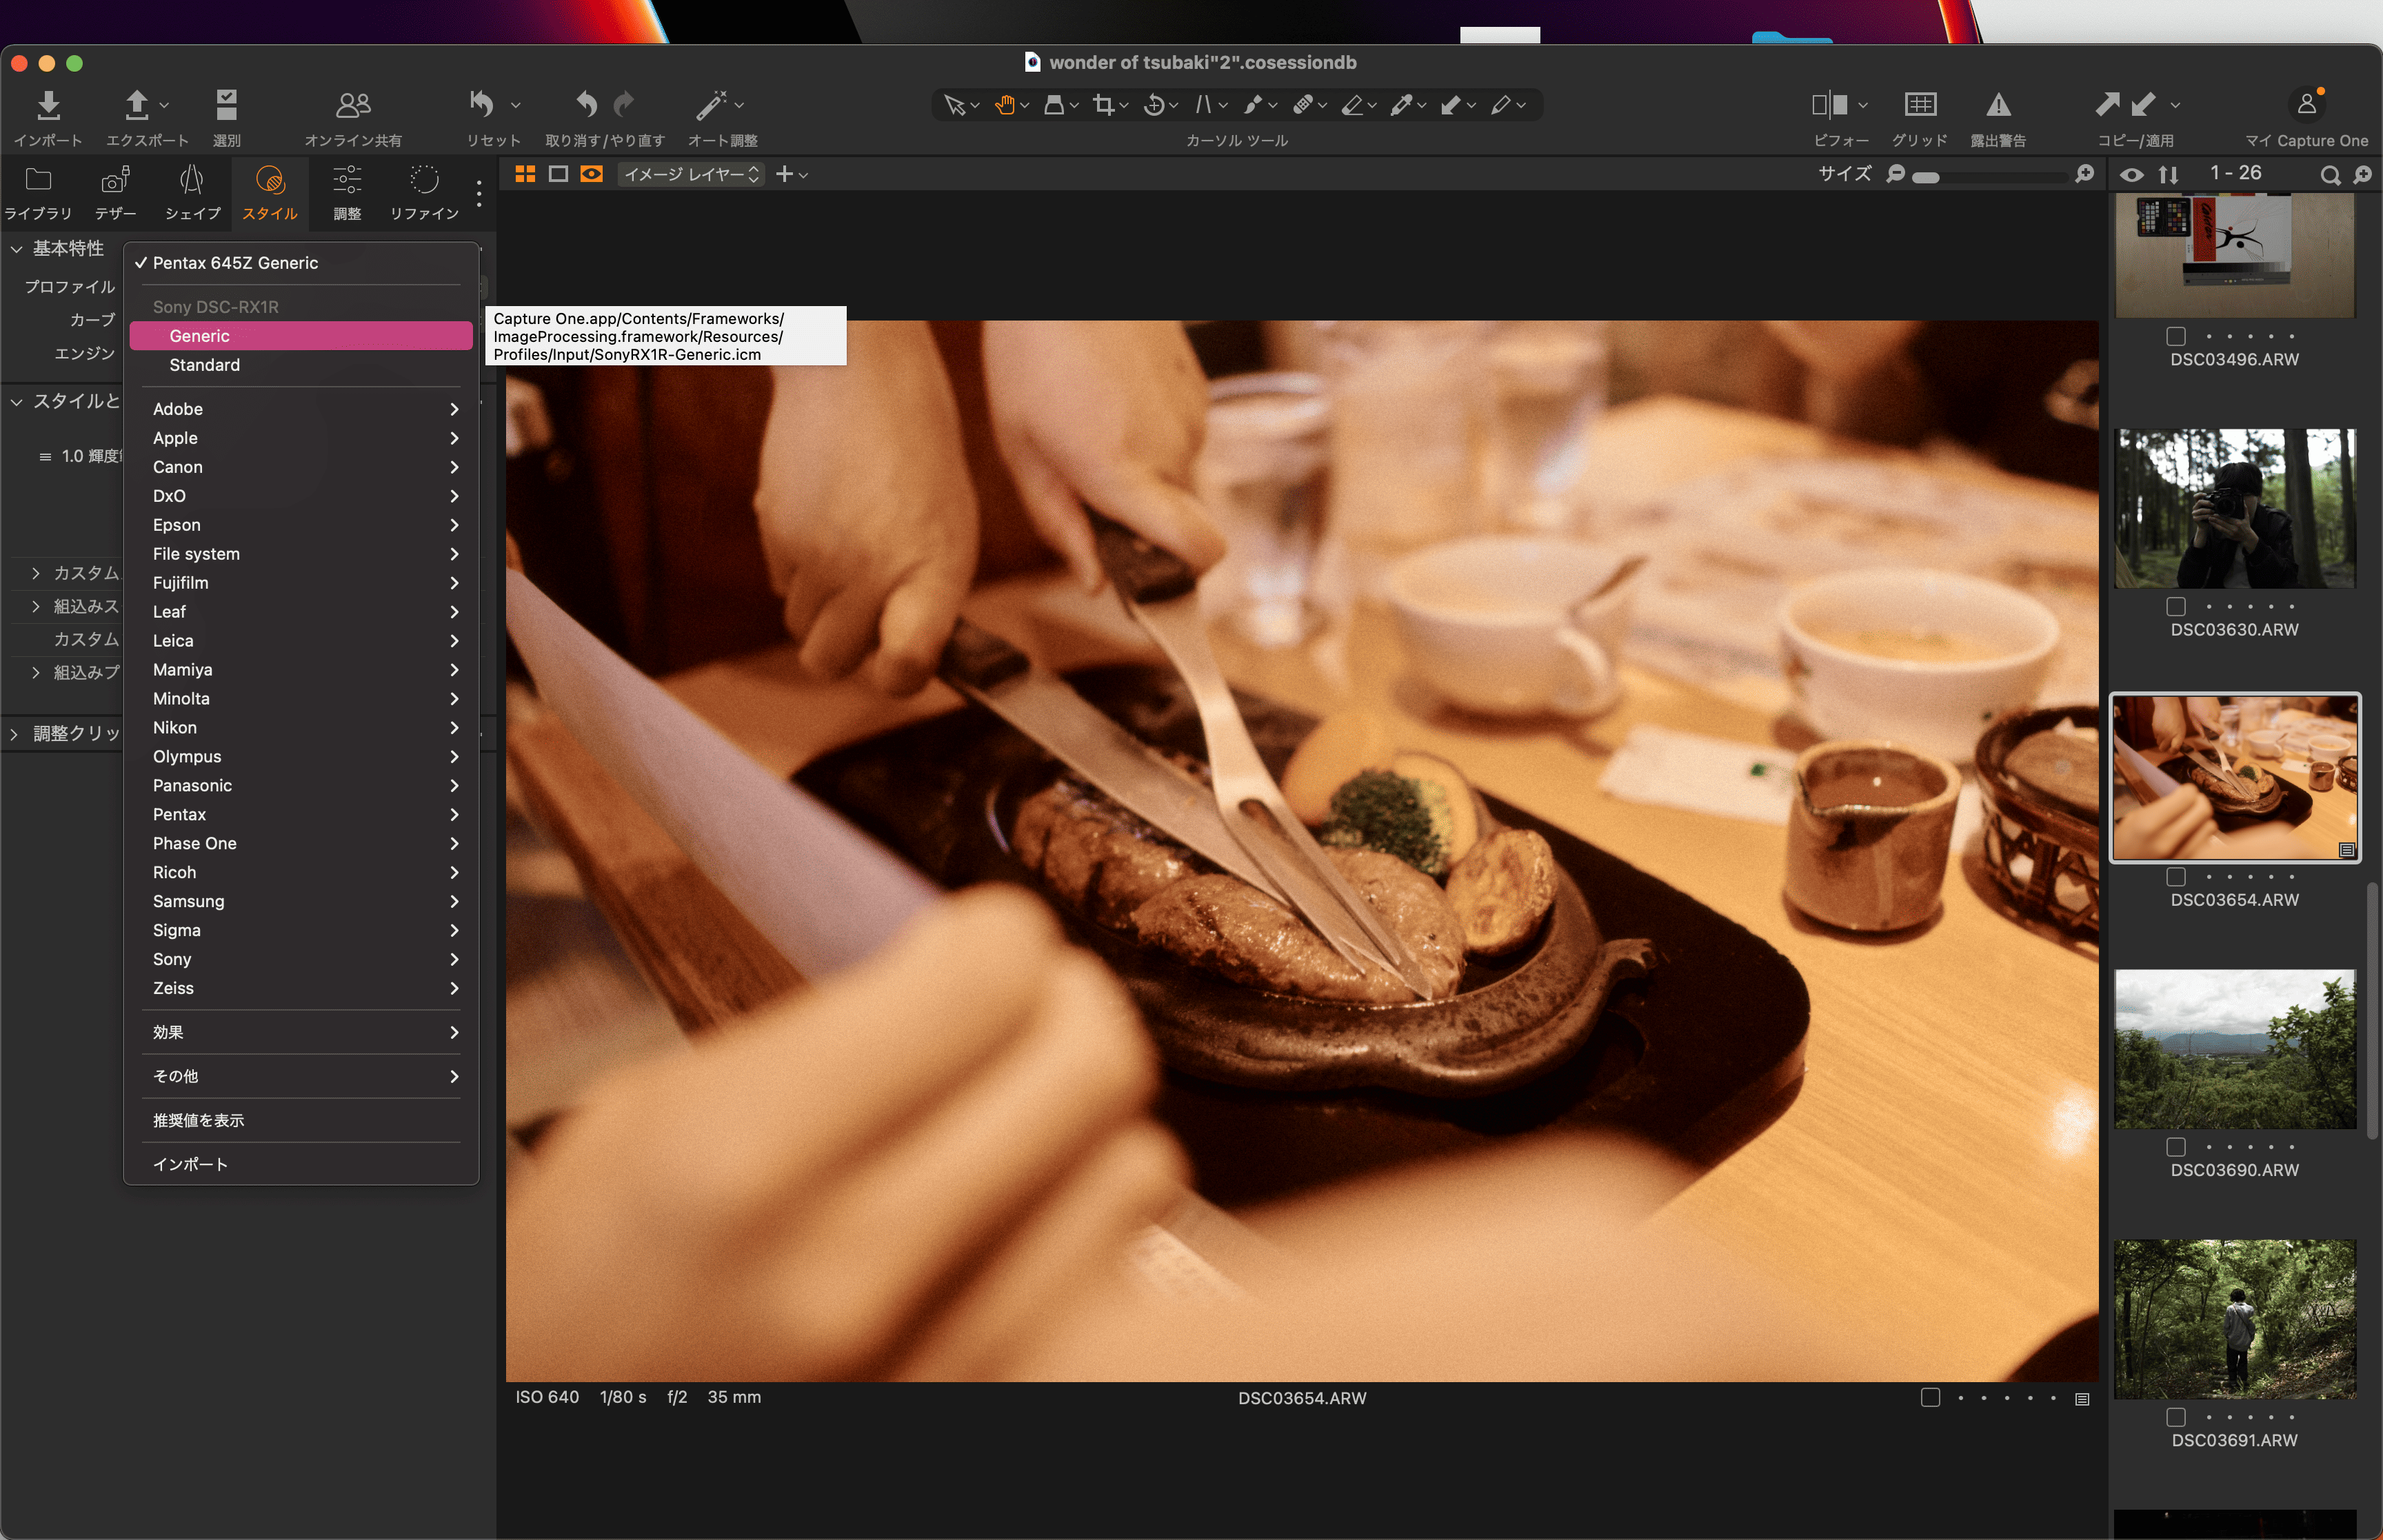The height and width of the screenshot is (1540, 2383).
Task: Click the Redo arrow icon
Action: tap(624, 104)
